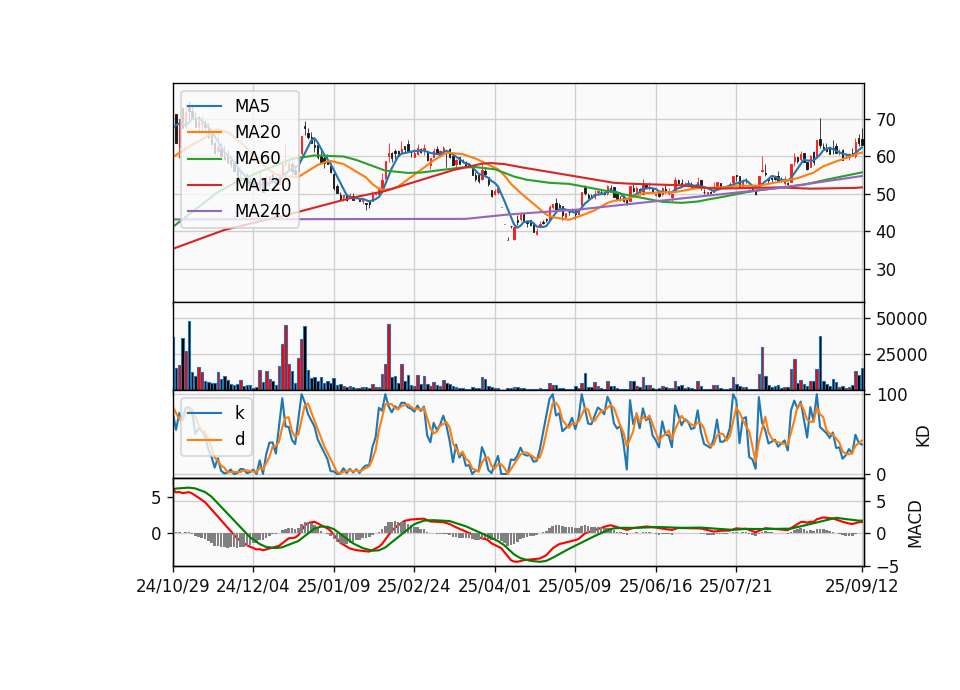960x690 pixels.
Task: Click the d legend label in KD panel
Action: point(240,439)
